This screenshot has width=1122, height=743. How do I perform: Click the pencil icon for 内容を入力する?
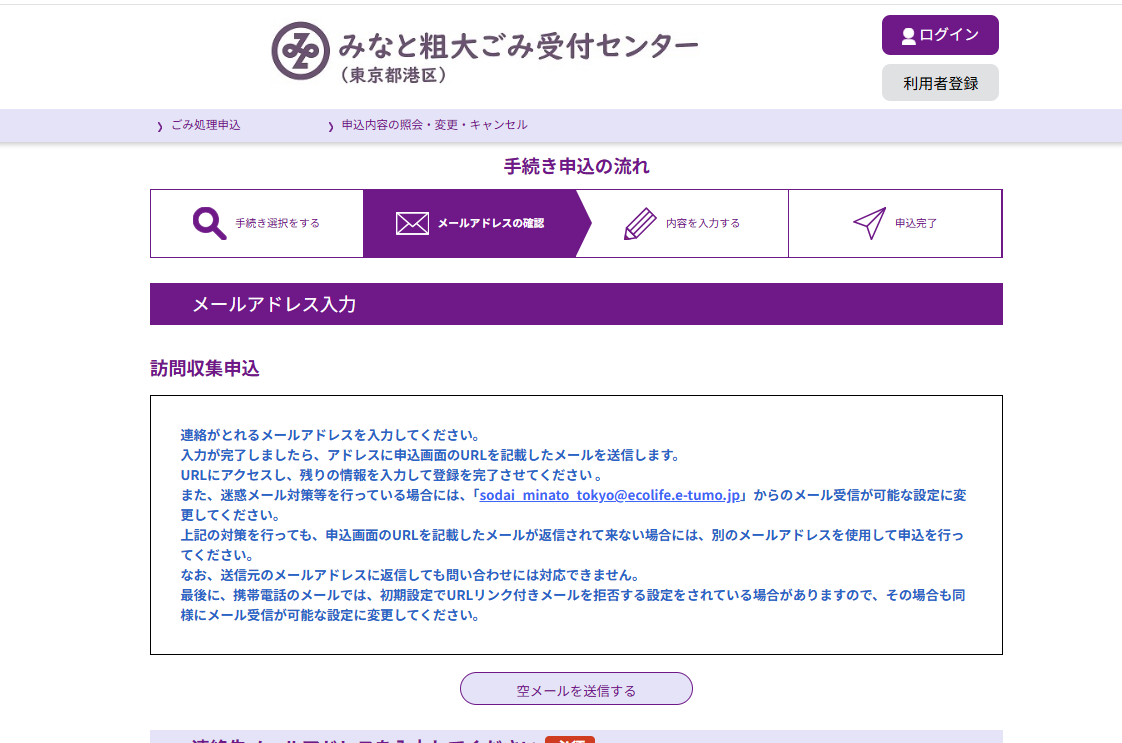pyautogui.click(x=640, y=223)
